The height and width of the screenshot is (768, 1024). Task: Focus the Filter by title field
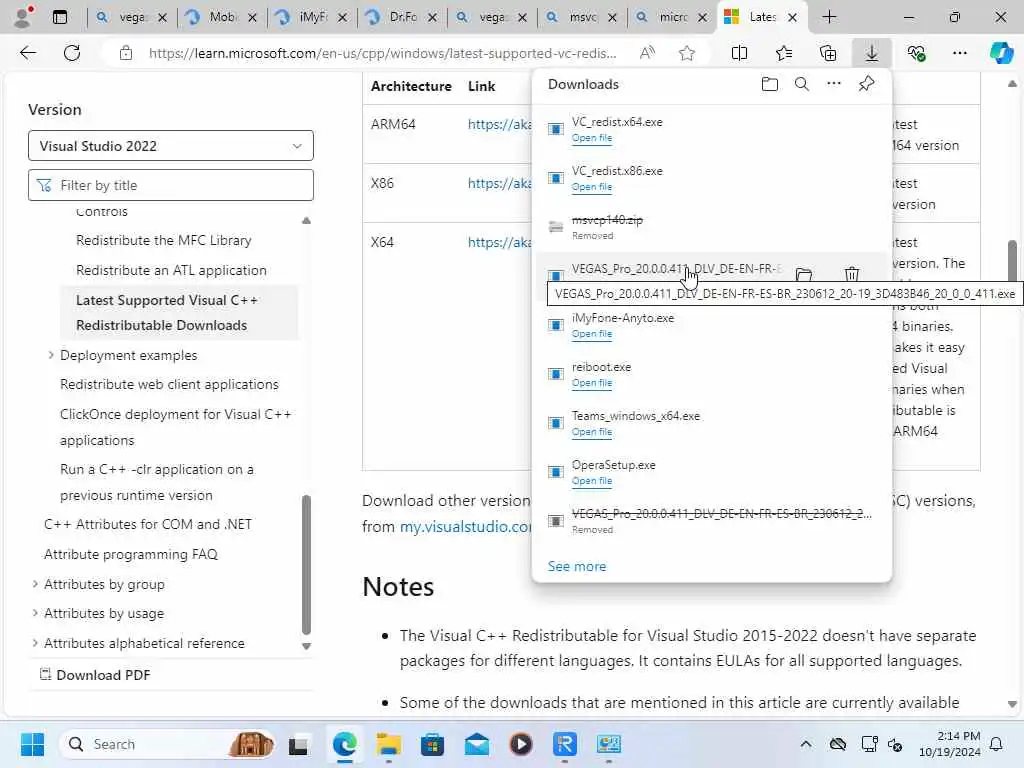pyautogui.click(x=170, y=185)
